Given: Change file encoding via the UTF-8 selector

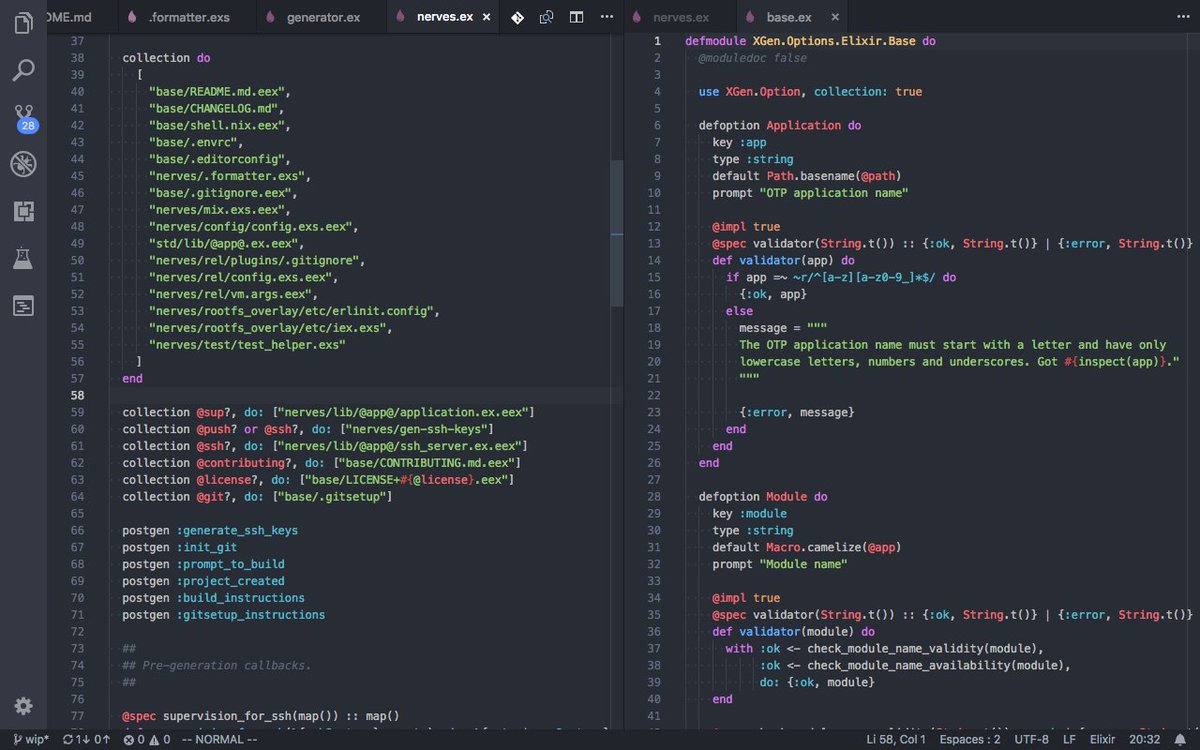Looking at the screenshot, I should [1031, 740].
